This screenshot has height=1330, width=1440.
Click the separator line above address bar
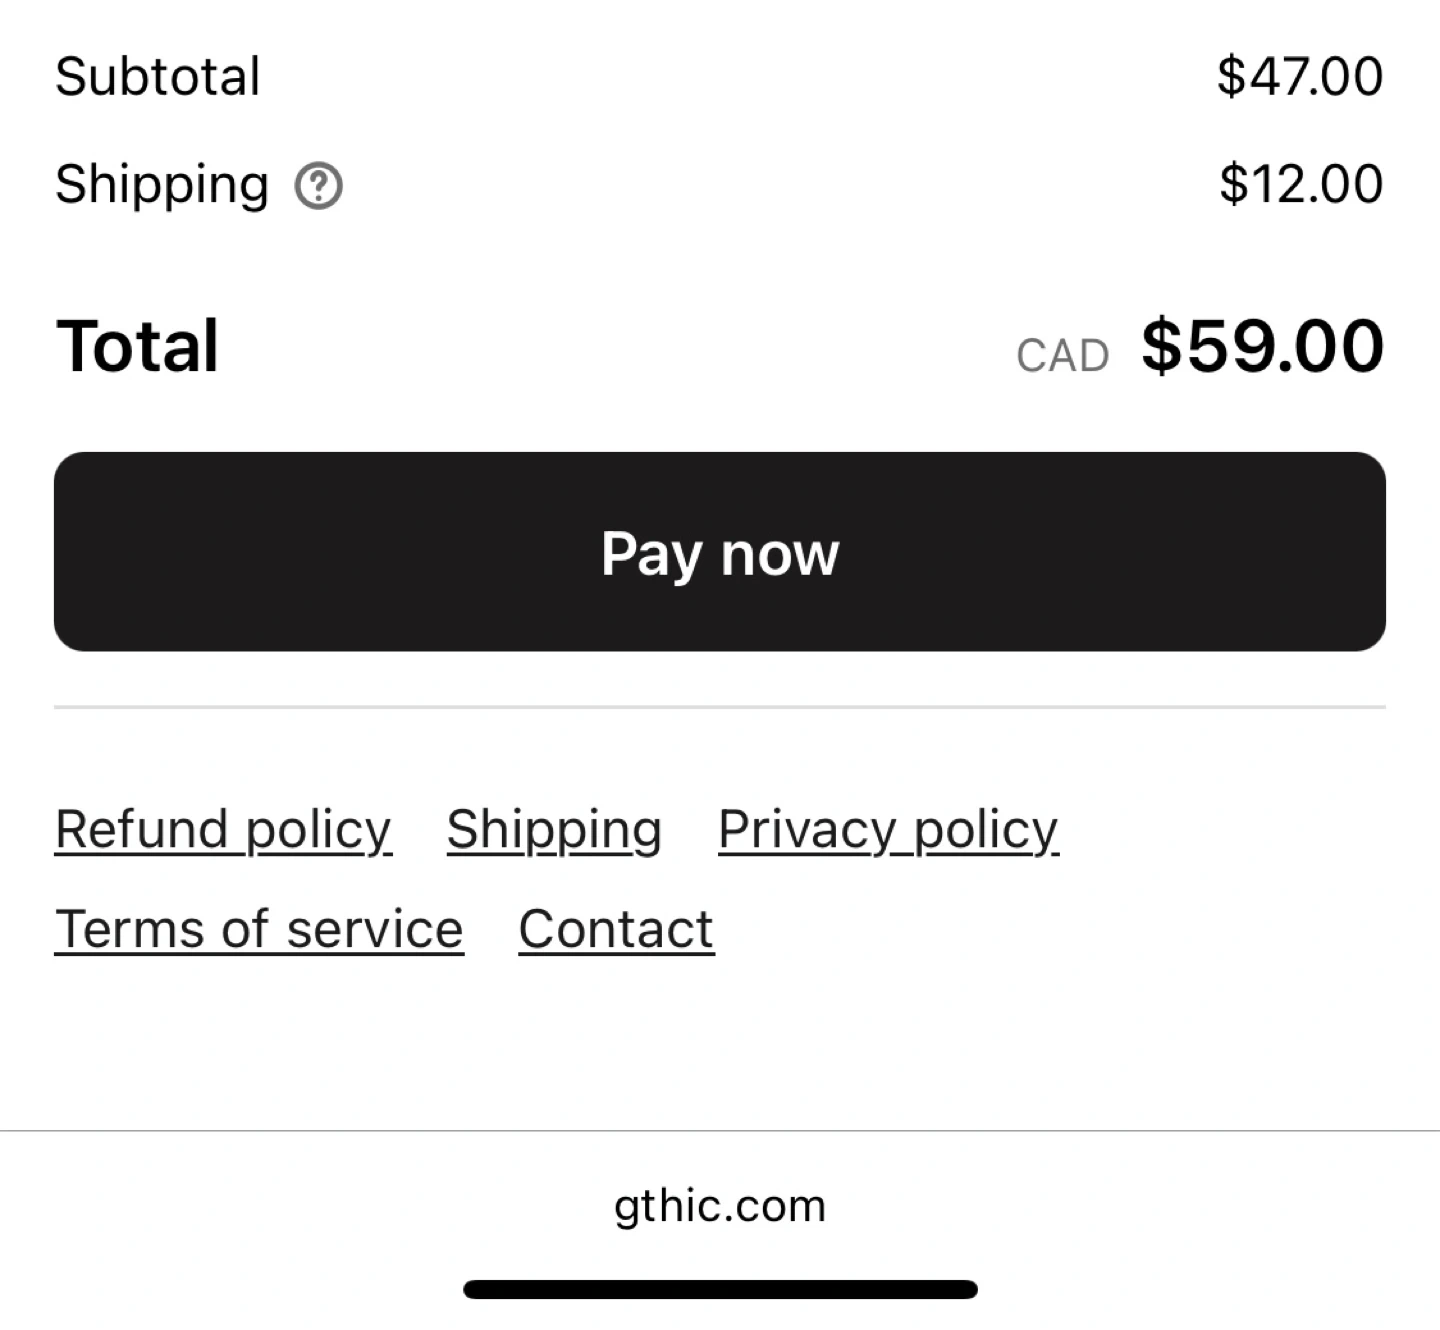[720, 1131]
